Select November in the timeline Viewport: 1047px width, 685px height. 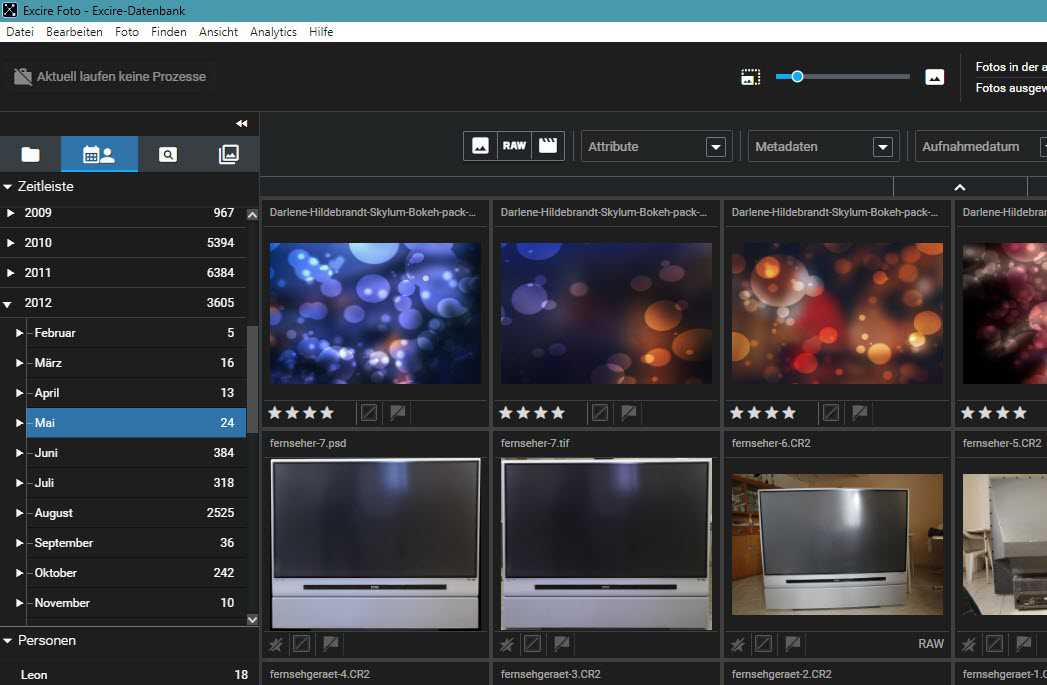pyautogui.click(x=136, y=603)
